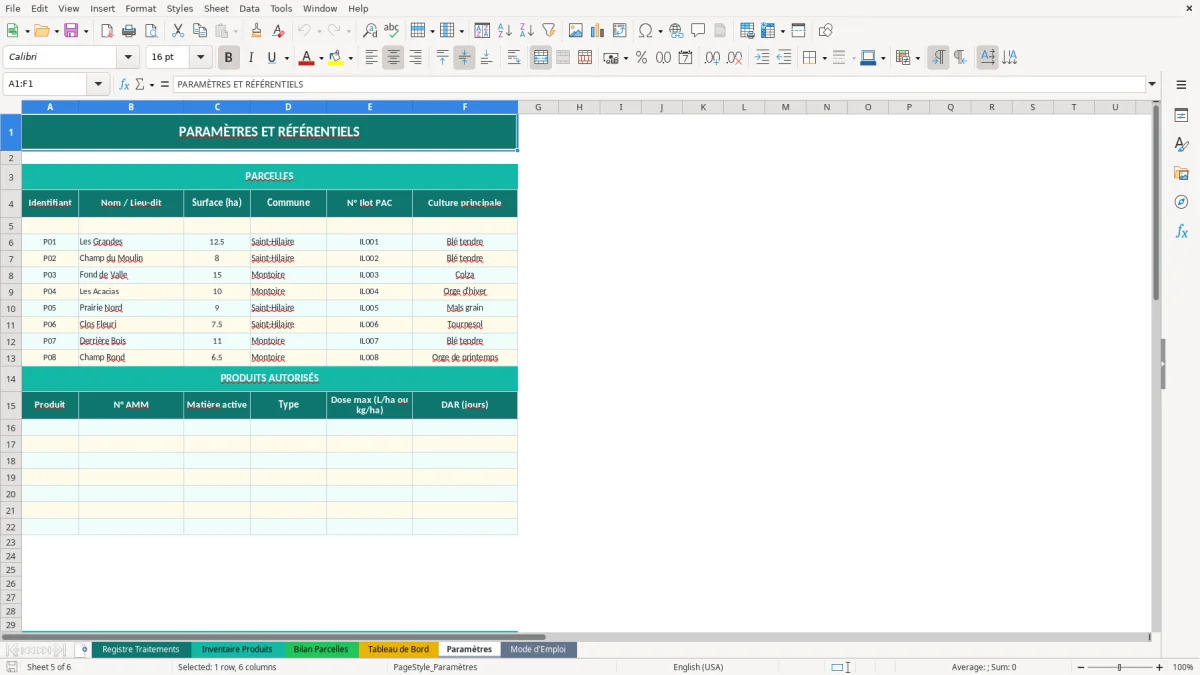Image resolution: width=1200 pixels, height=675 pixels.
Task: Apply red font color swatch
Action: (306, 58)
